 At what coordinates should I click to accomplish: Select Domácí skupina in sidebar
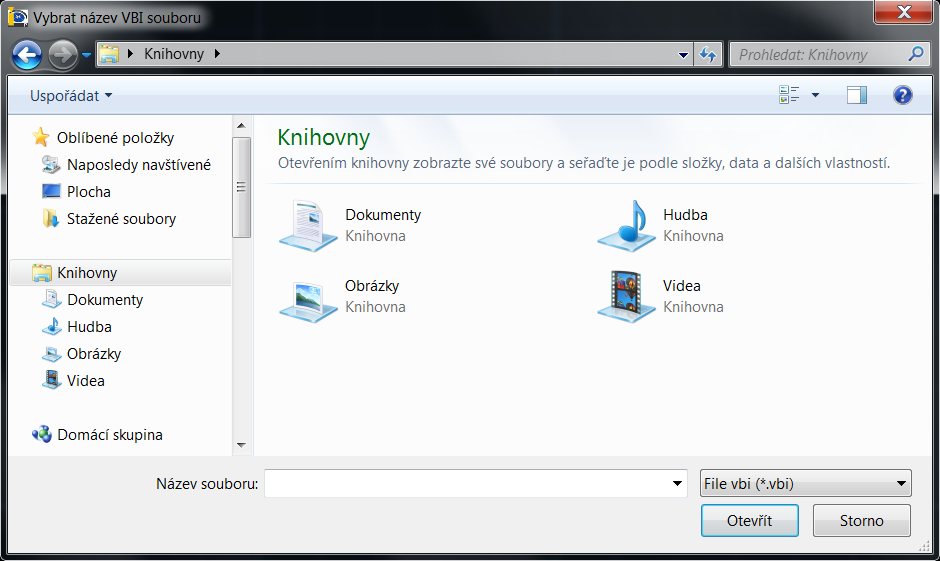(x=110, y=435)
